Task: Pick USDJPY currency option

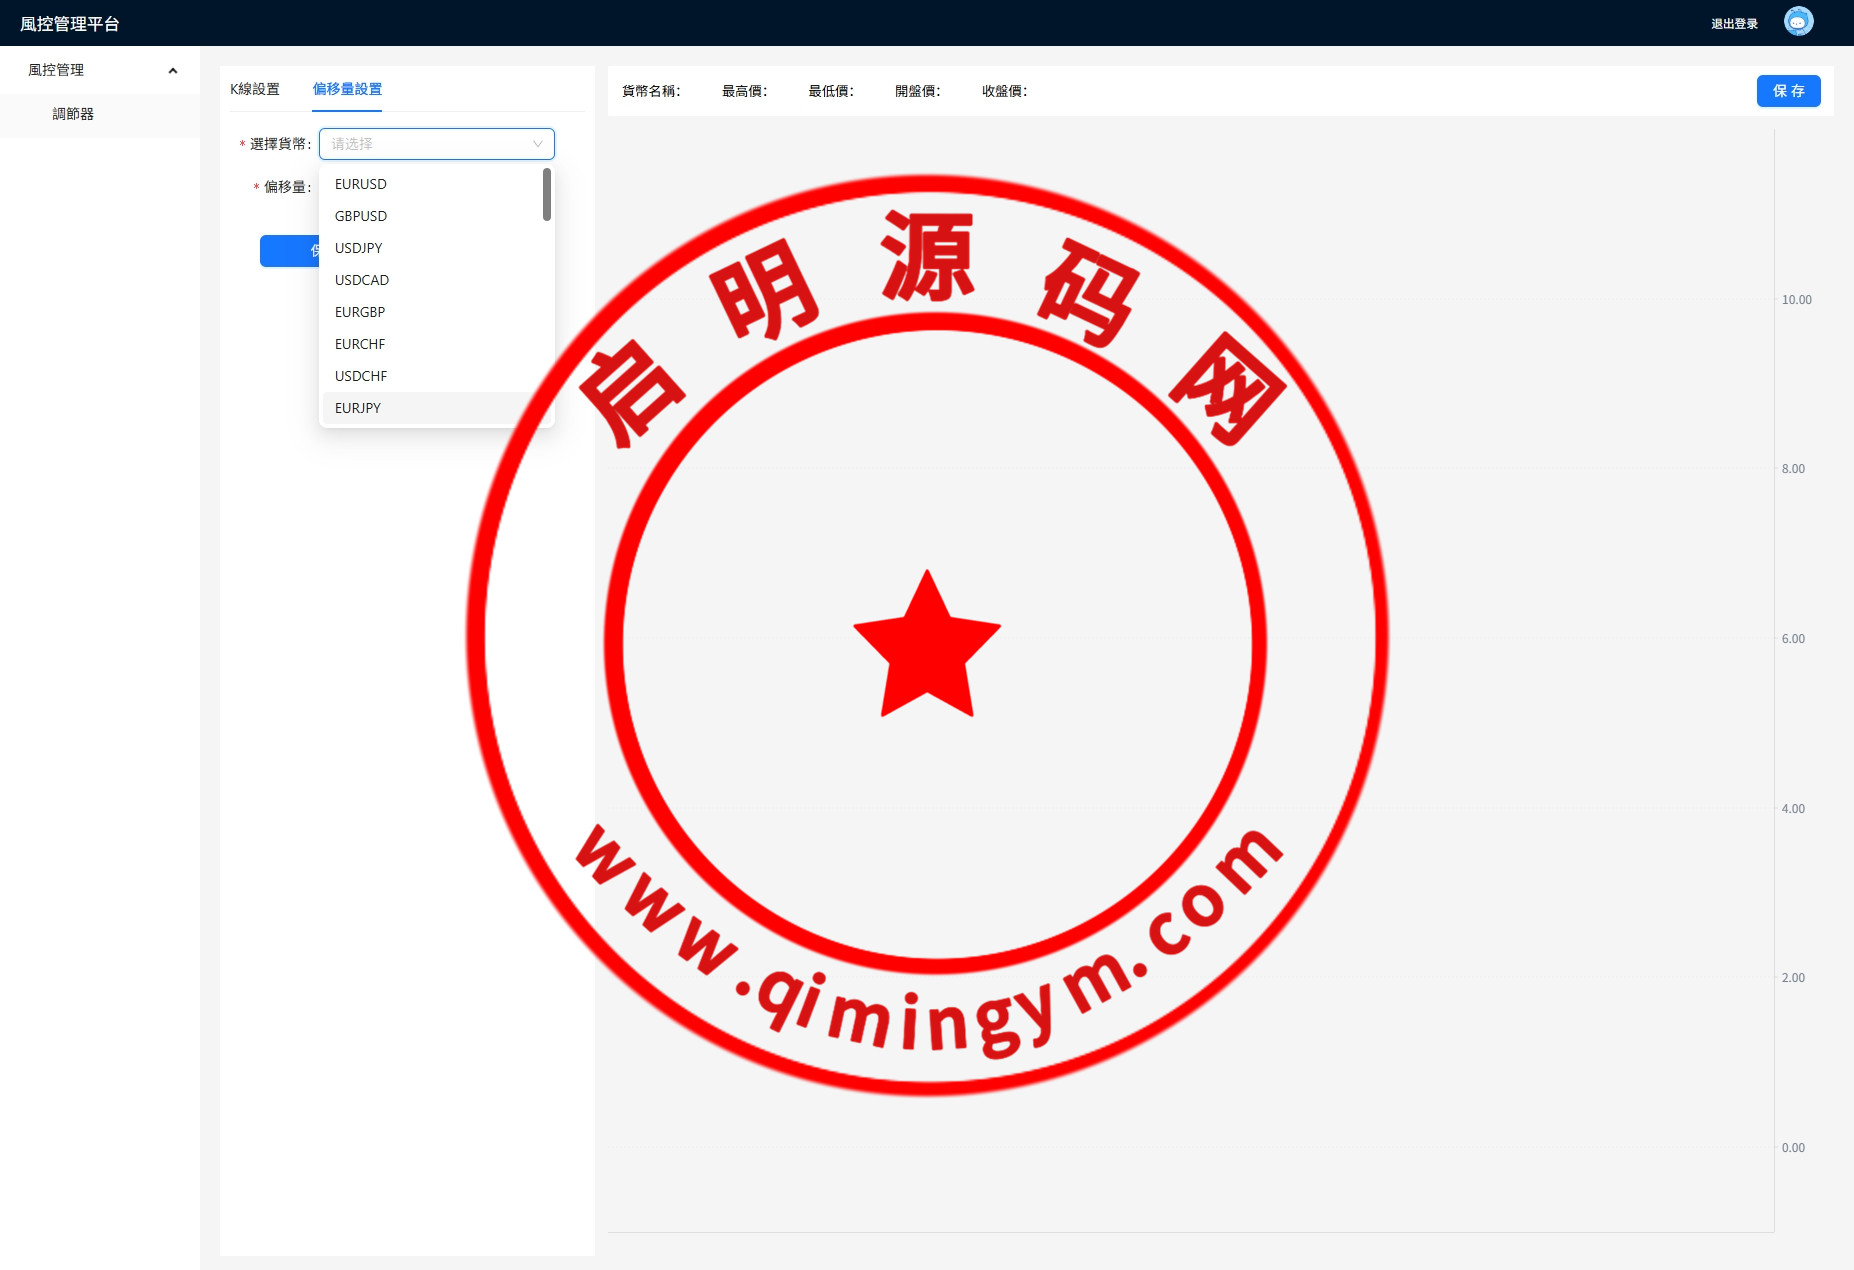Action: pyautogui.click(x=359, y=248)
